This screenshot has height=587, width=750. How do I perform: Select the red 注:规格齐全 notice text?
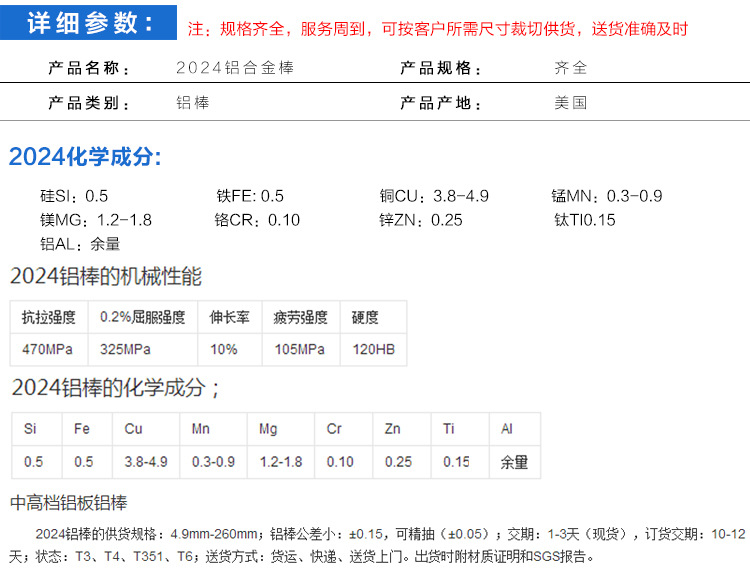[438, 29]
